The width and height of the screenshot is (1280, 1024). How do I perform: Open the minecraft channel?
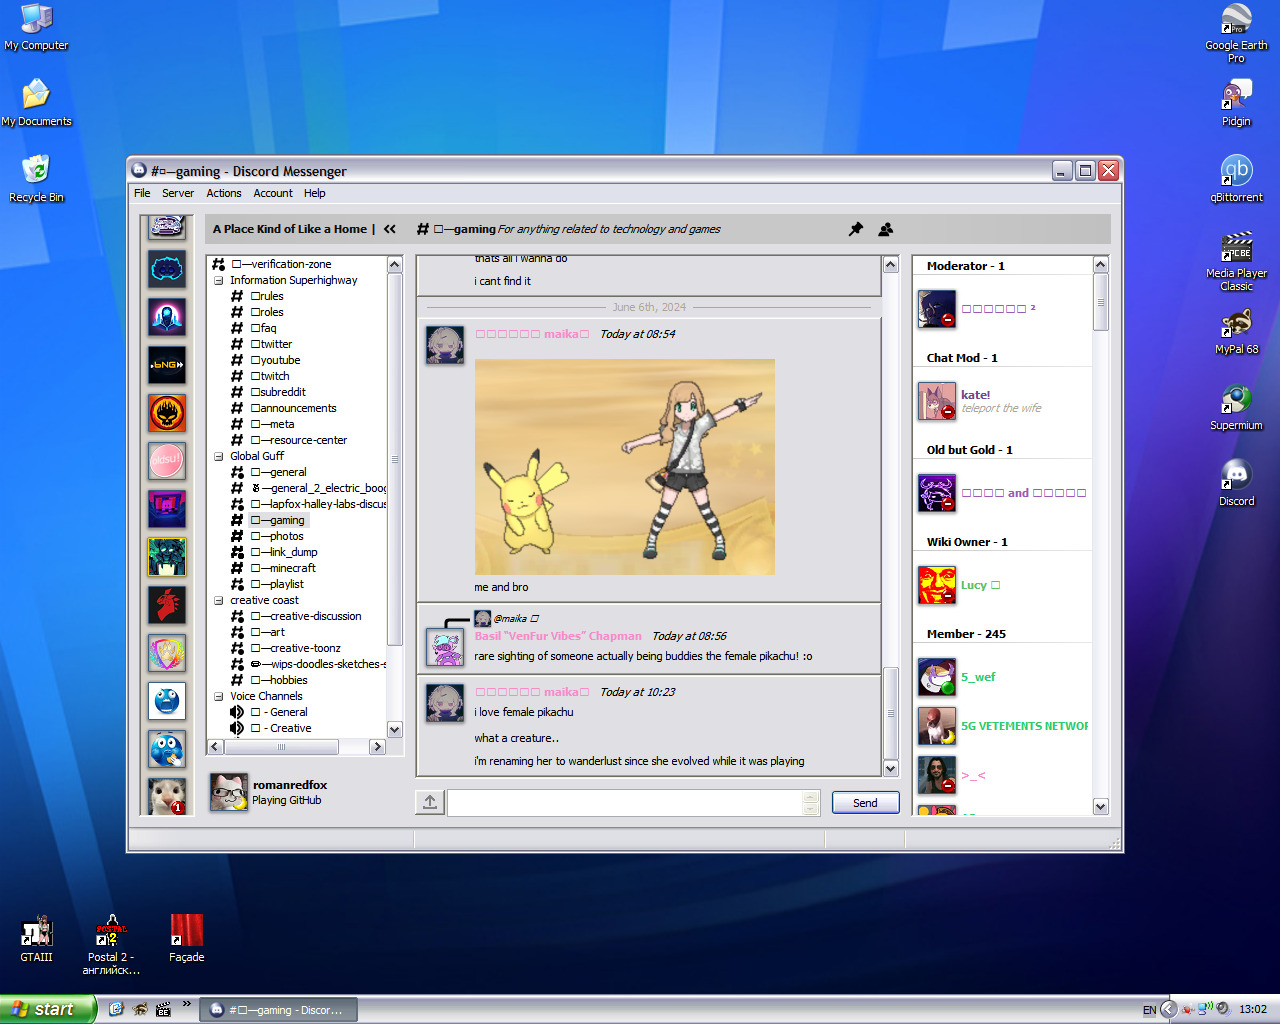tap(292, 568)
